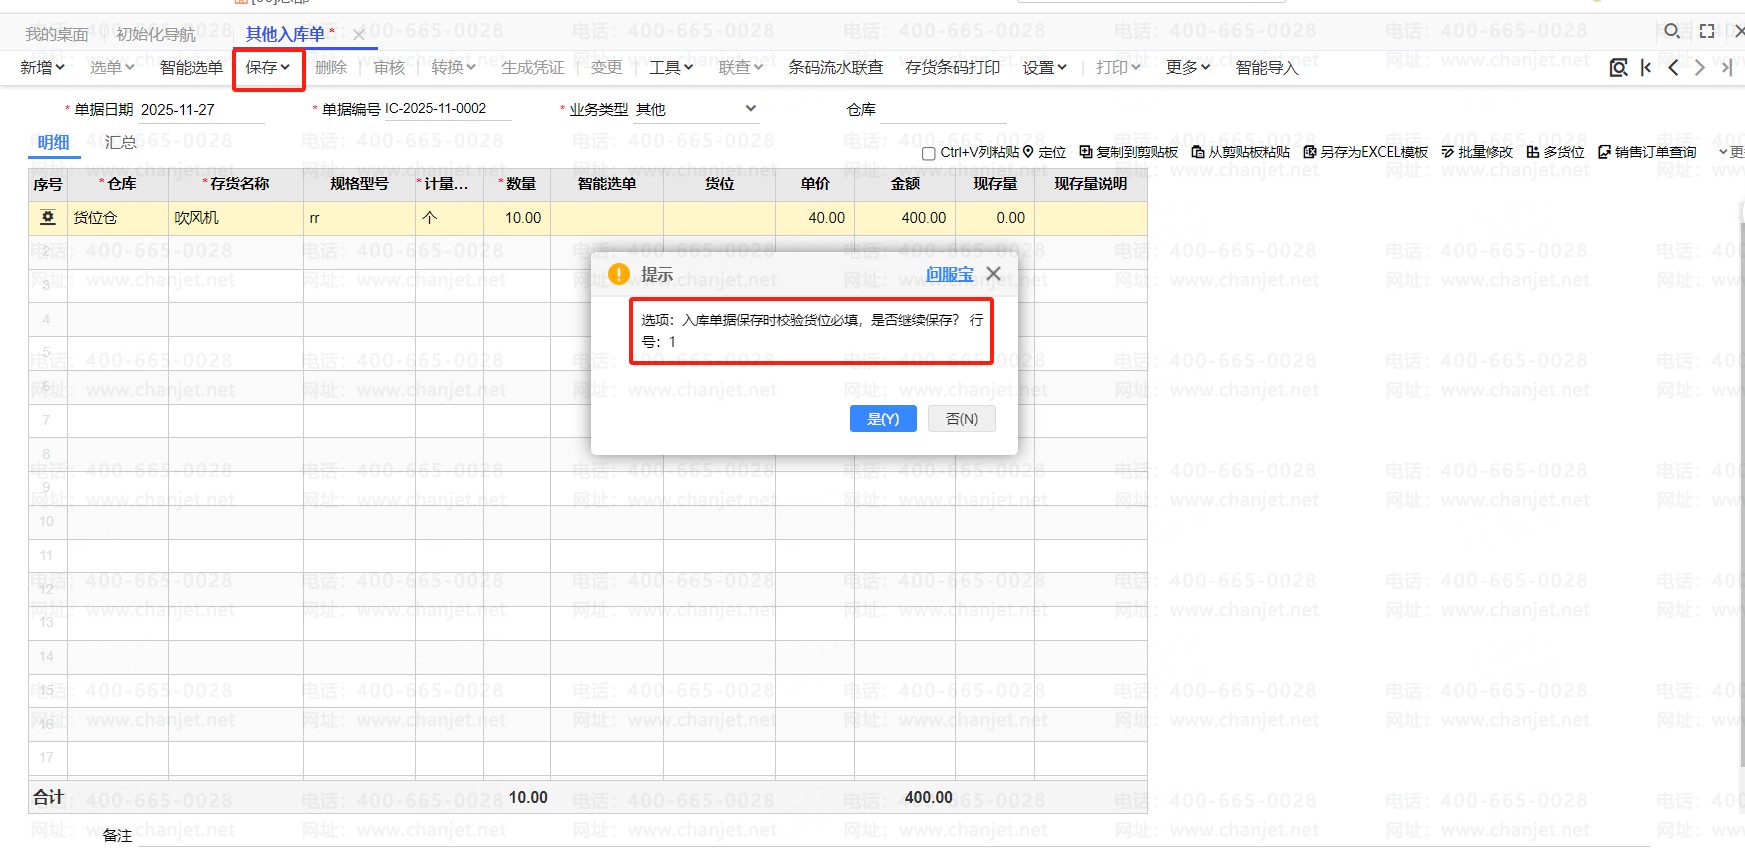Open the 新增 dropdown menu

coord(42,67)
